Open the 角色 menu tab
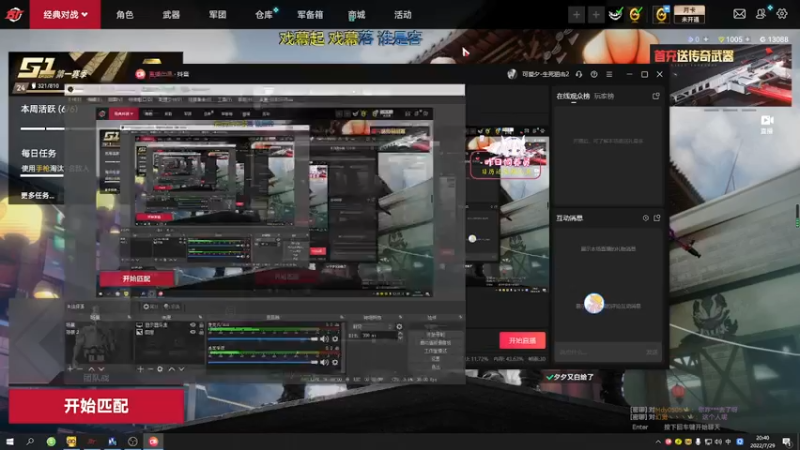The image size is (800, 450). (x=124, y=15)
